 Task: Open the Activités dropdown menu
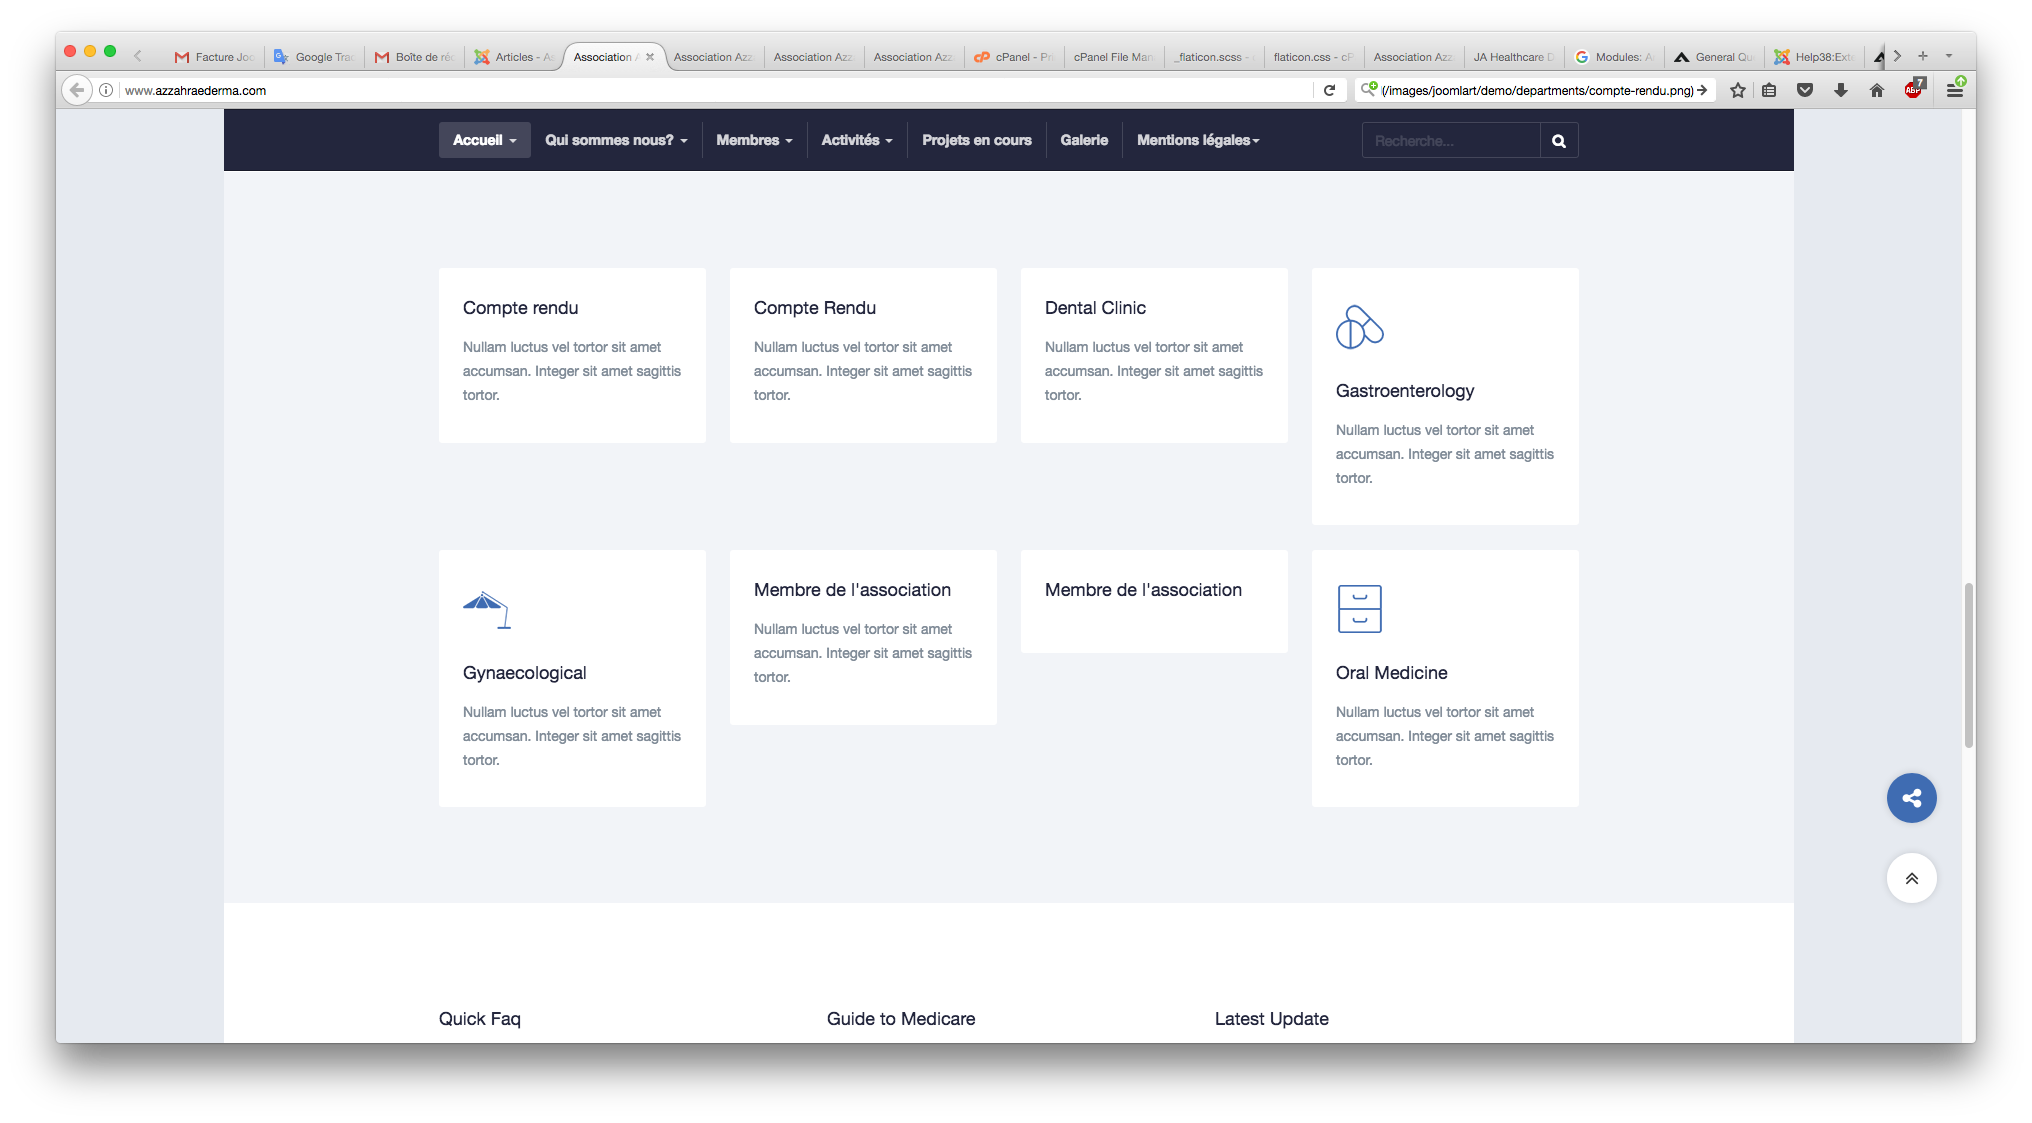tap(856, 140)
